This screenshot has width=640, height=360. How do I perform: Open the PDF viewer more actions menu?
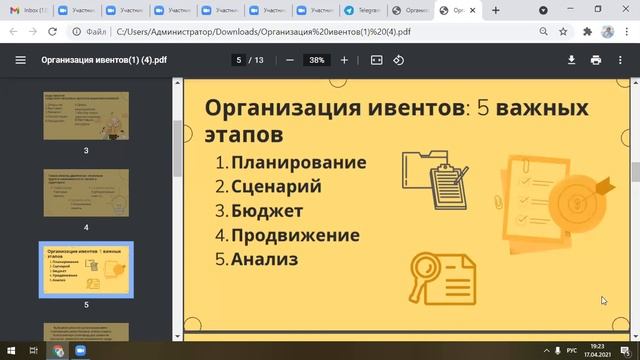620,60
